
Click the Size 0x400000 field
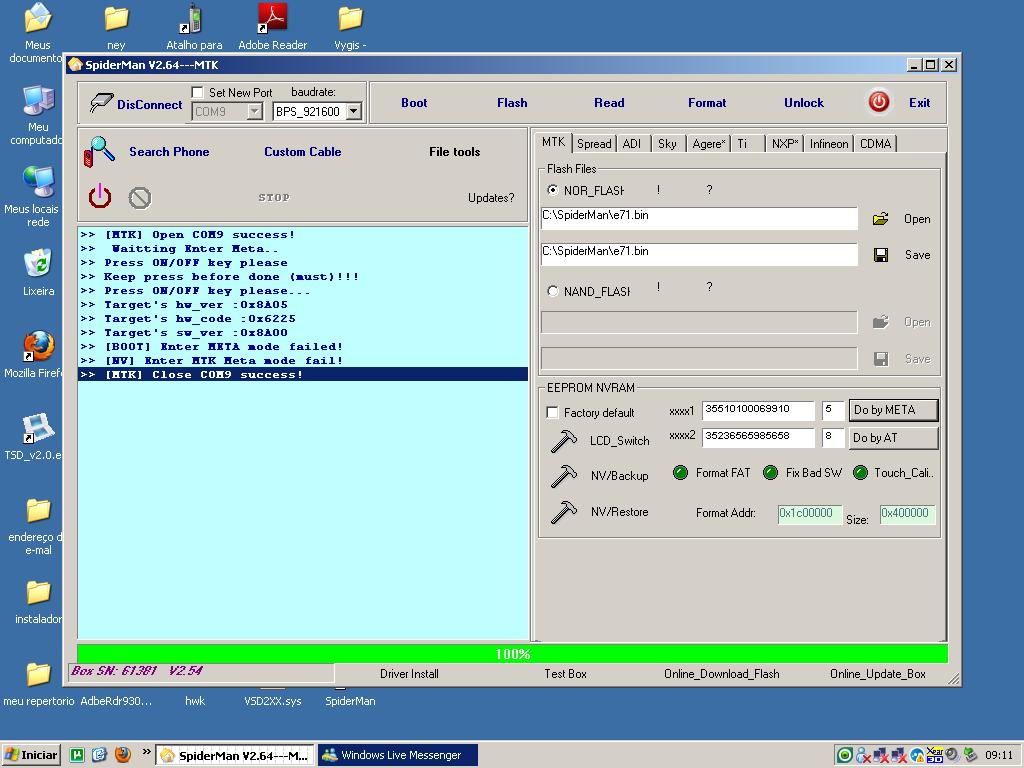click(908, 513)
